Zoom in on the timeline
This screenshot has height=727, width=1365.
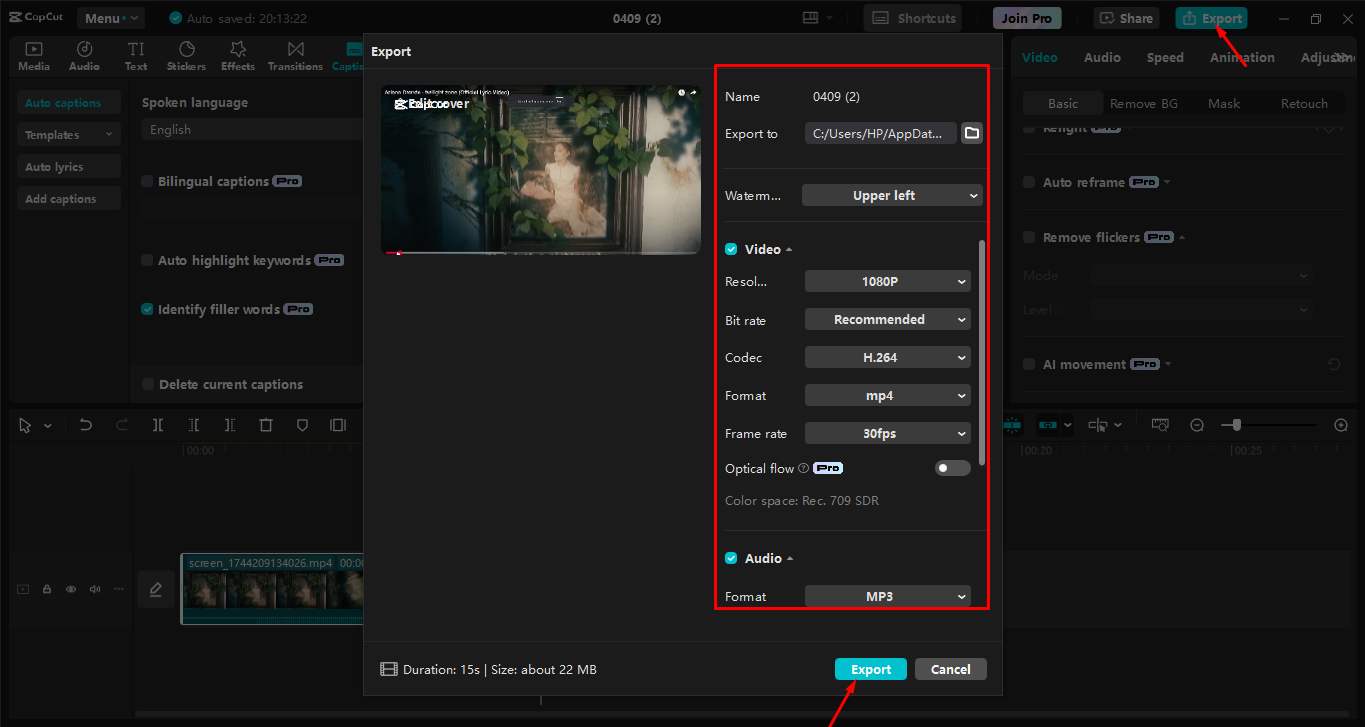[x=1340, y=424]
